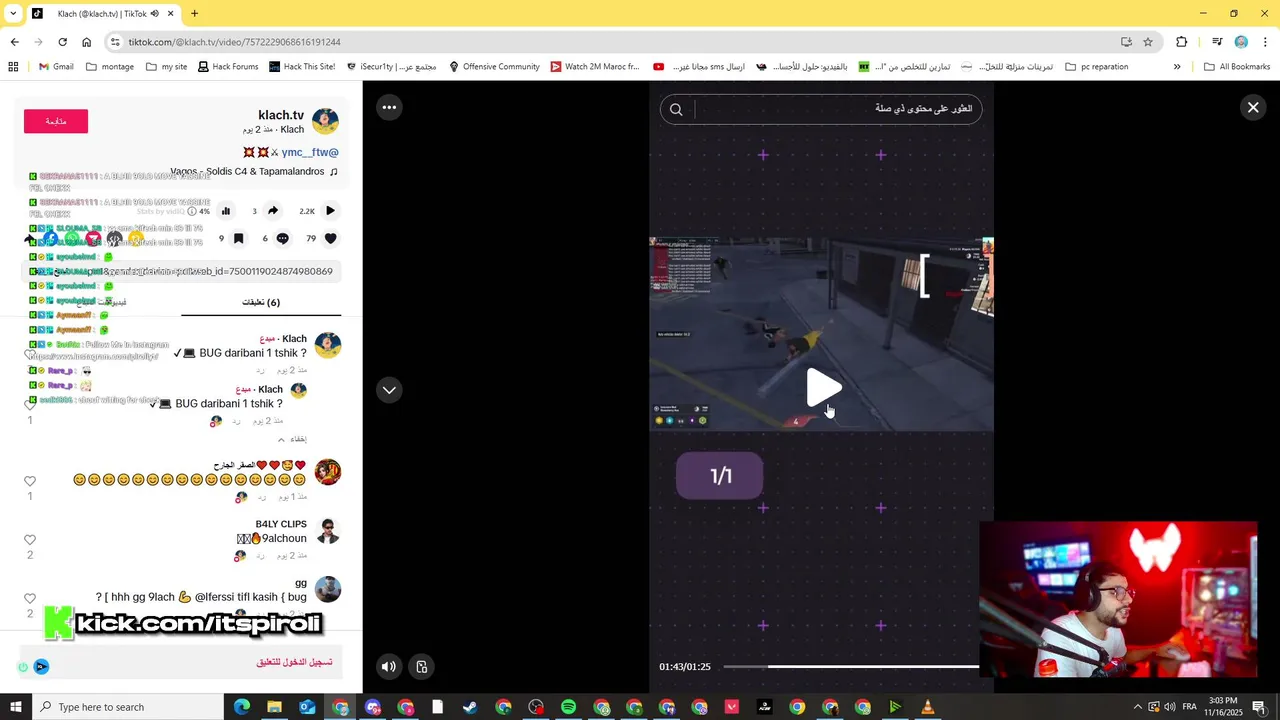Open the Offensive Community bookmark
Screen dimensions: 1280x720
tap(494, 67)
